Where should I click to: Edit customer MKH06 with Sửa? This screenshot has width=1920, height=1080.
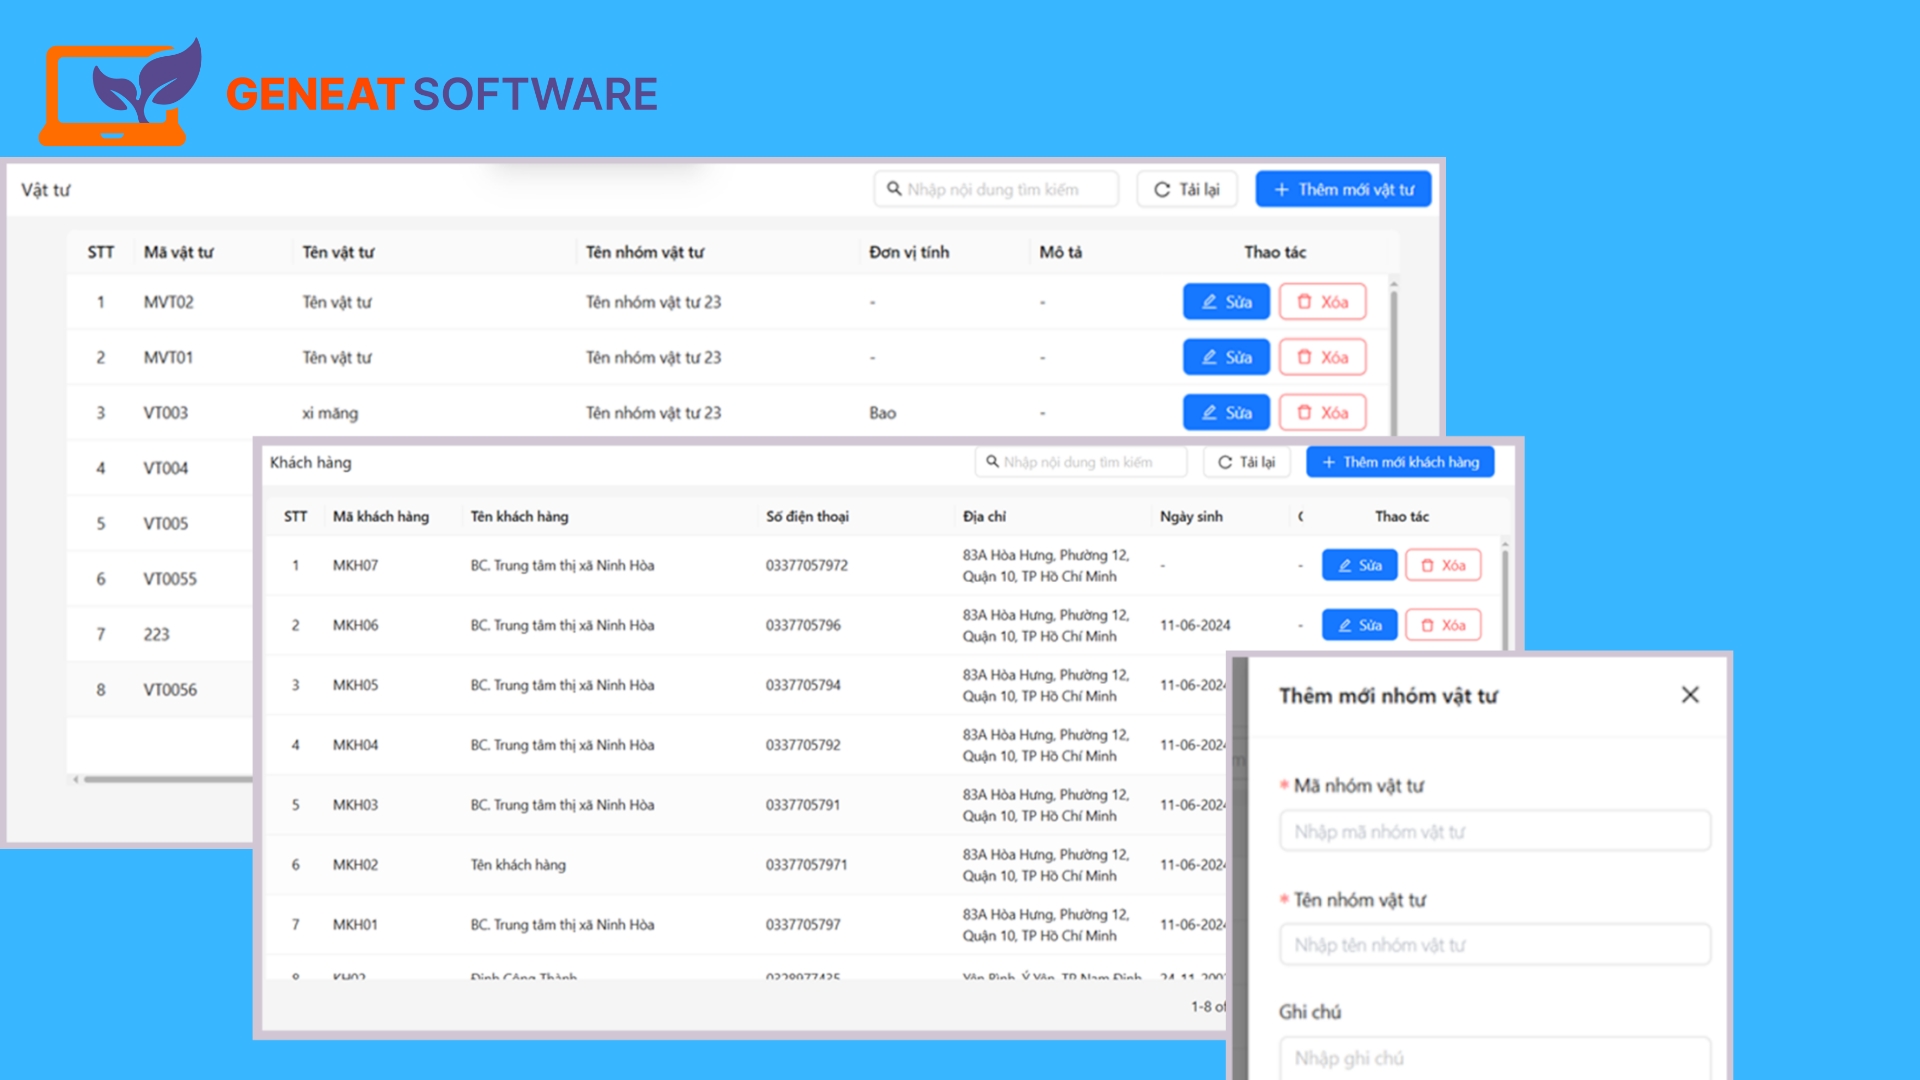tap(1360, 625)
